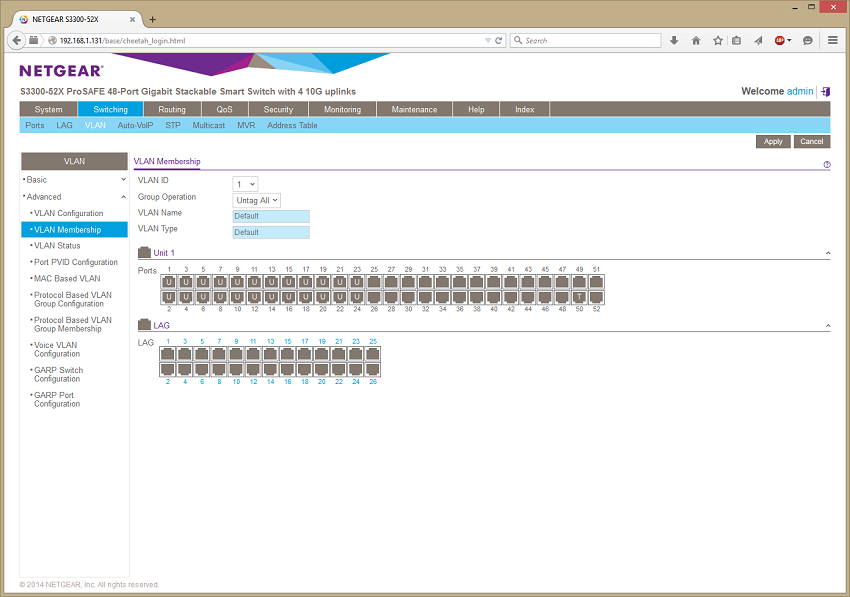This screenshot has width=850, height=597.
Task: Select the LAG 13 port icon
Action: [x=270, y=354]
